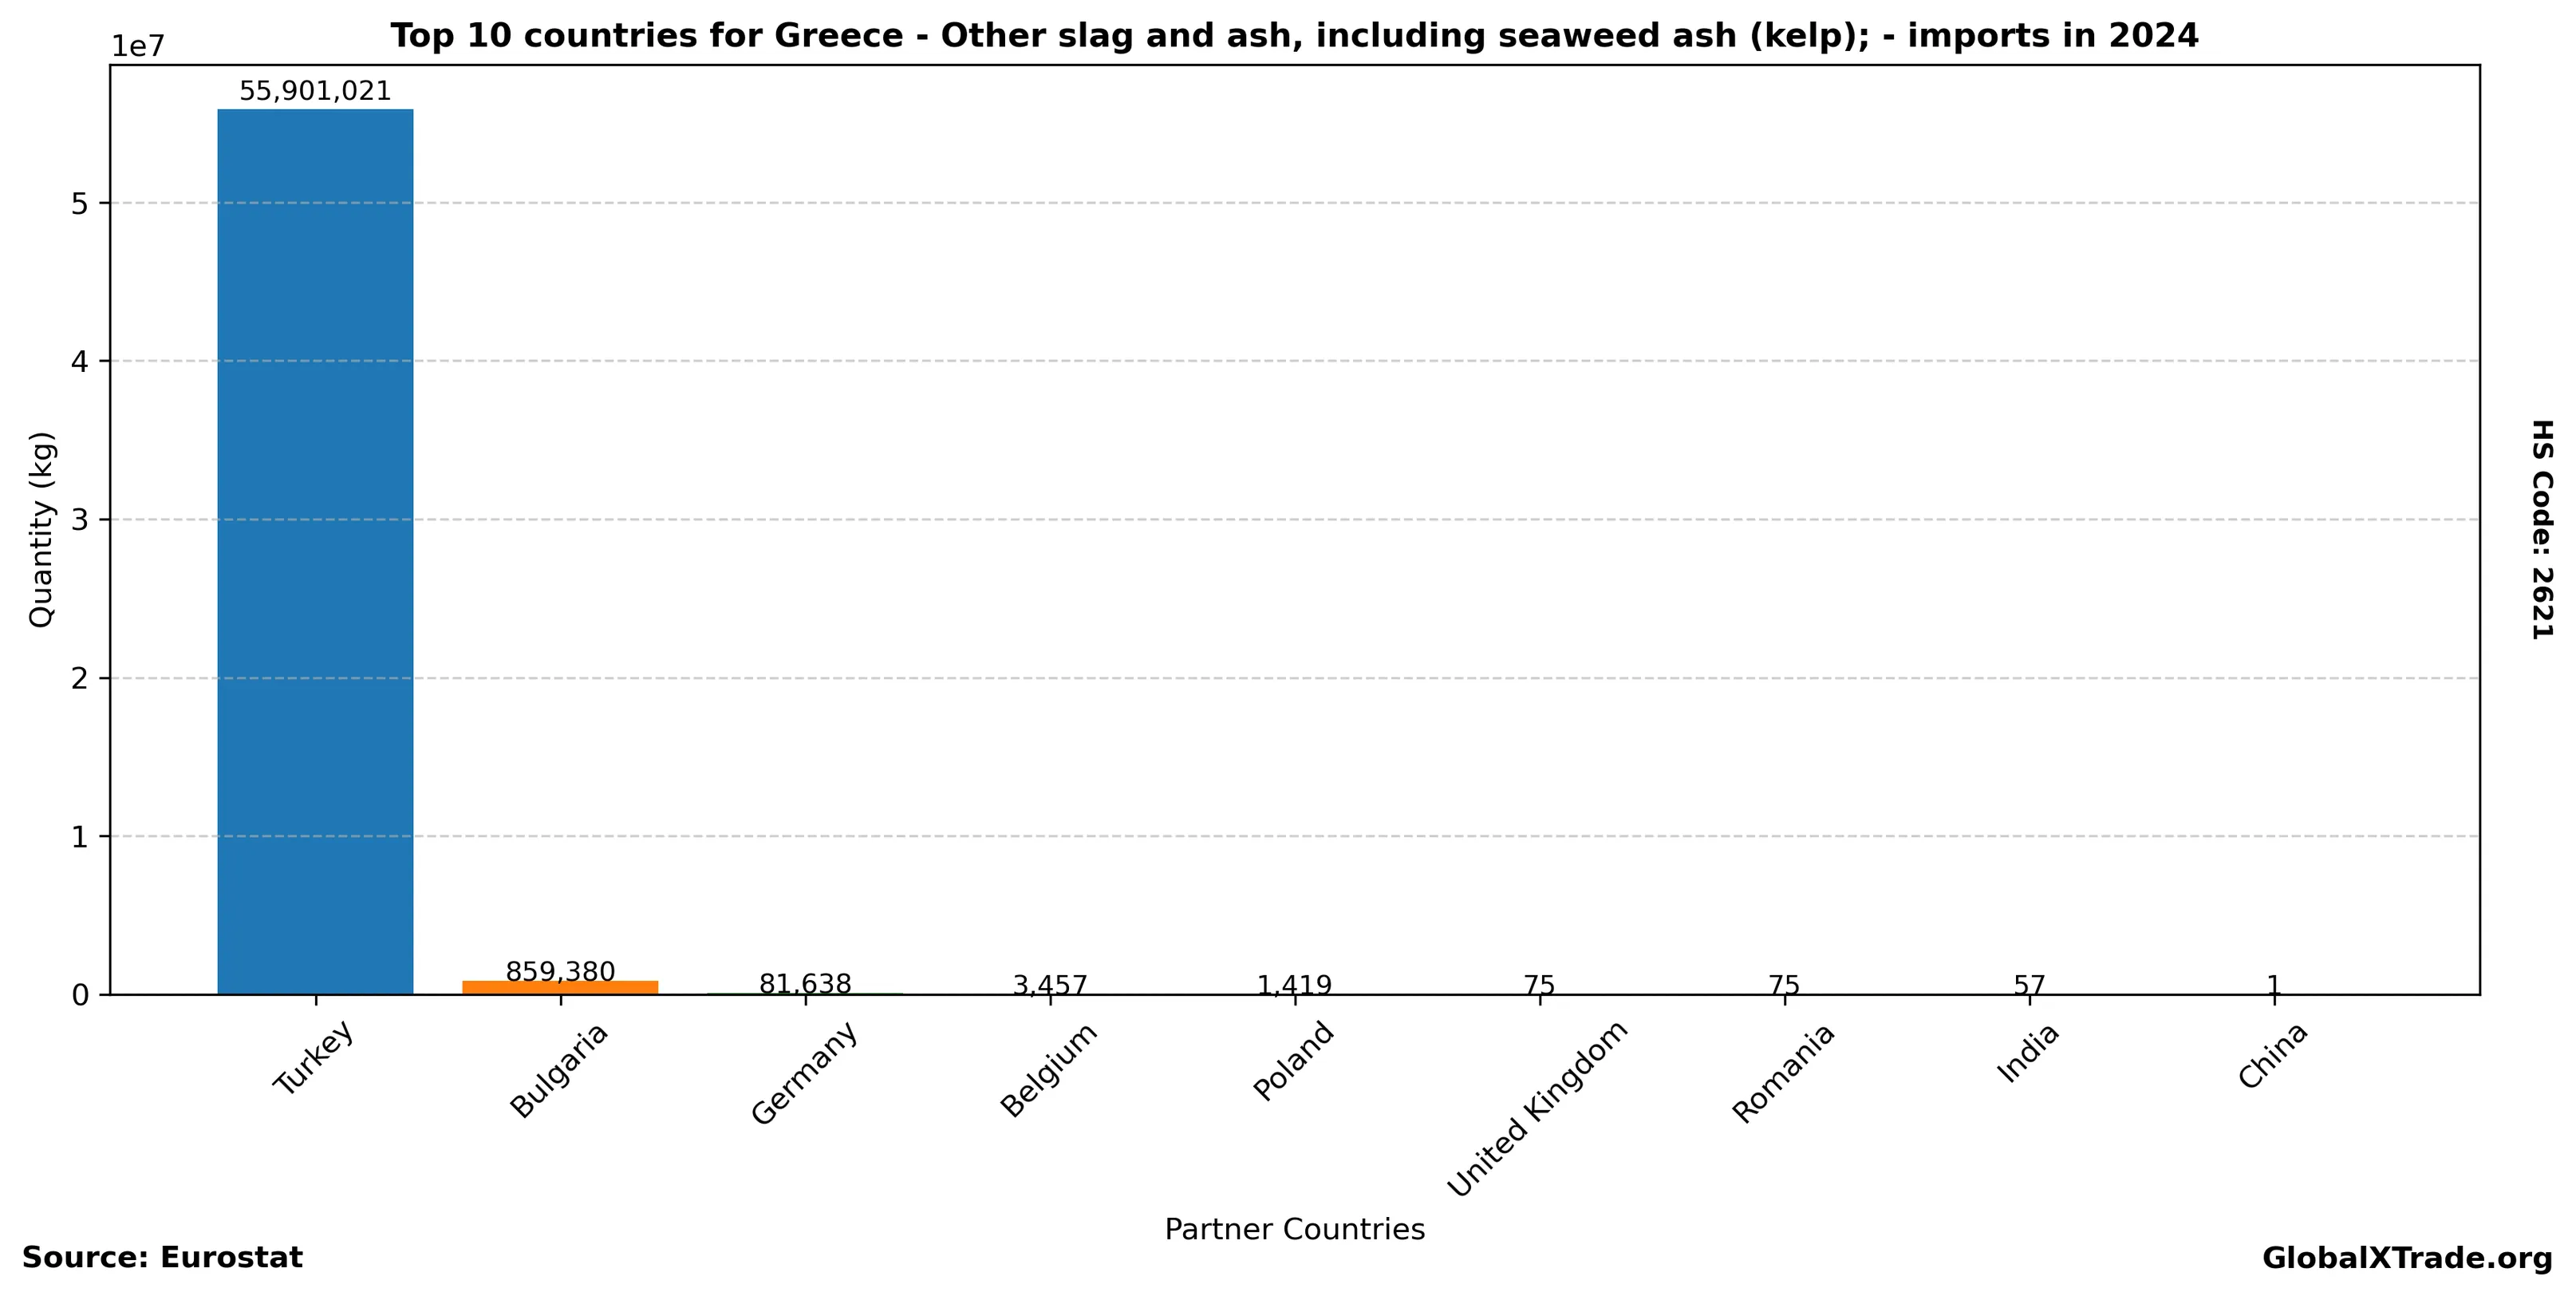Click the Romania axis label
Image resolution: width=2576 pixels, height=1296 pixels.
pos(1783,1072)
